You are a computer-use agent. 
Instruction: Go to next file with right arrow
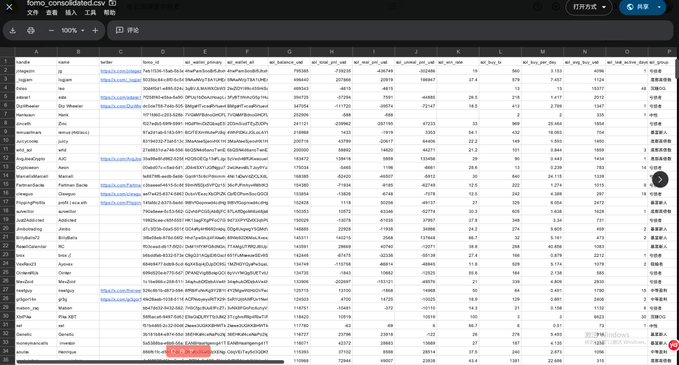tap(660, 179)
